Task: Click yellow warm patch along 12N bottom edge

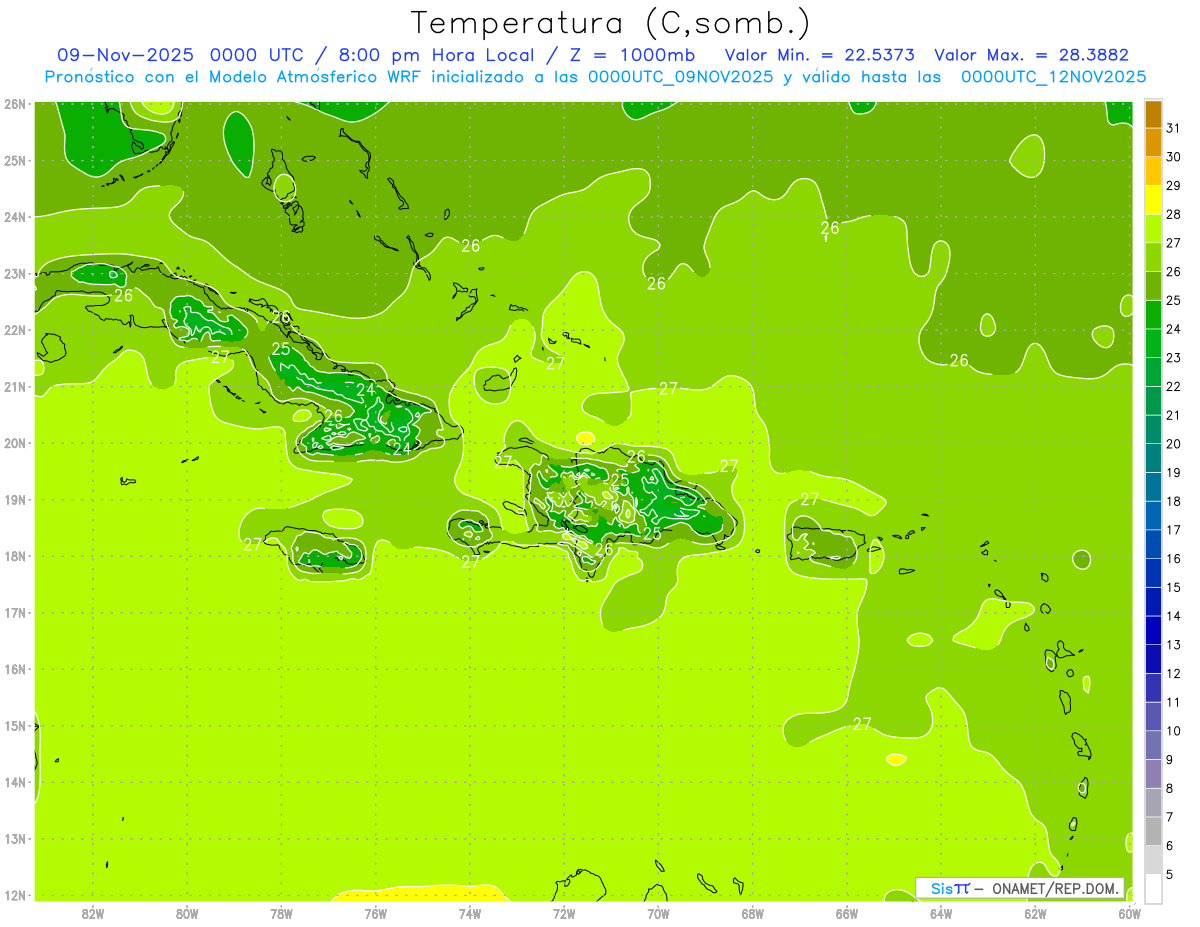Action: (418, 893)
